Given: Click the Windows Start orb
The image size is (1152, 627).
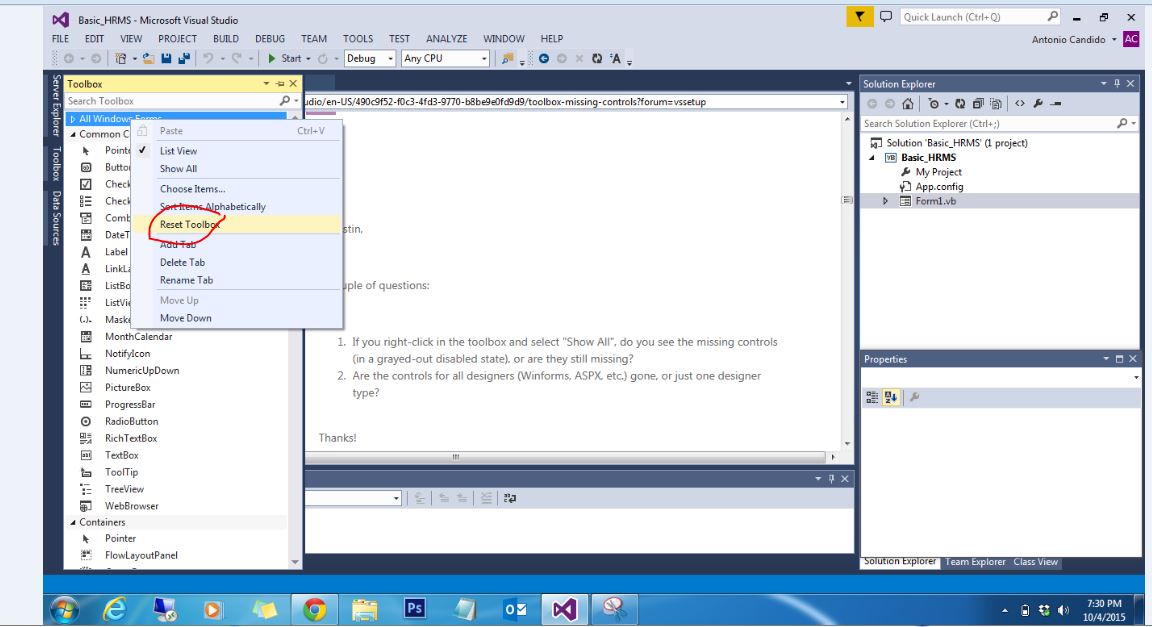Looking at the screenshot, I should 65,609.
